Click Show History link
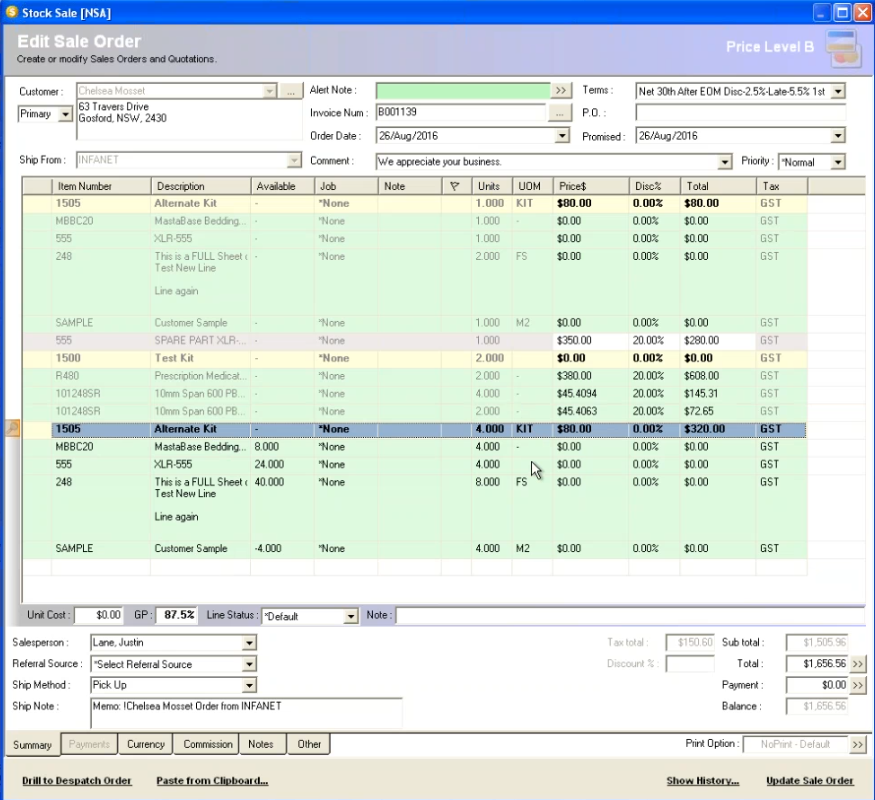 tap(703, 780)
